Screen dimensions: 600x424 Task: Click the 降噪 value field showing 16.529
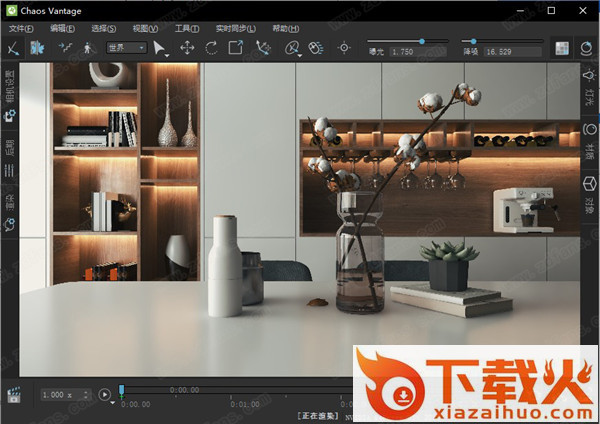(x=513, y=52)
